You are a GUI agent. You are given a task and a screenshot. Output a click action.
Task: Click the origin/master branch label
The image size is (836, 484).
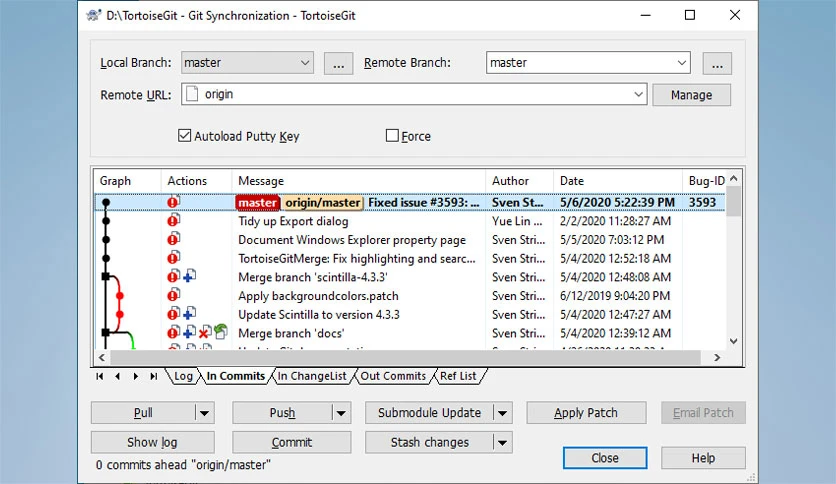coord(323,203)
